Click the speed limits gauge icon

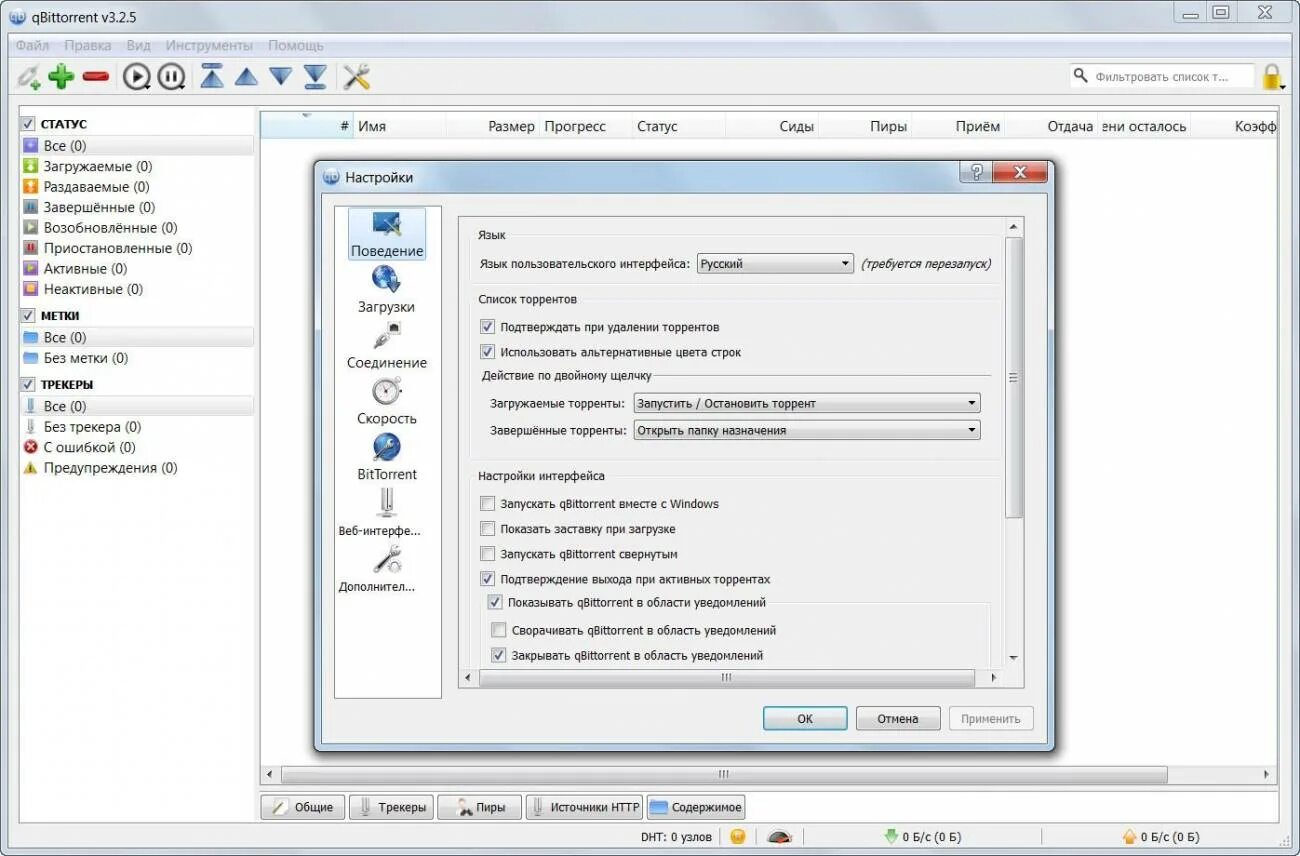pos(780,837)
